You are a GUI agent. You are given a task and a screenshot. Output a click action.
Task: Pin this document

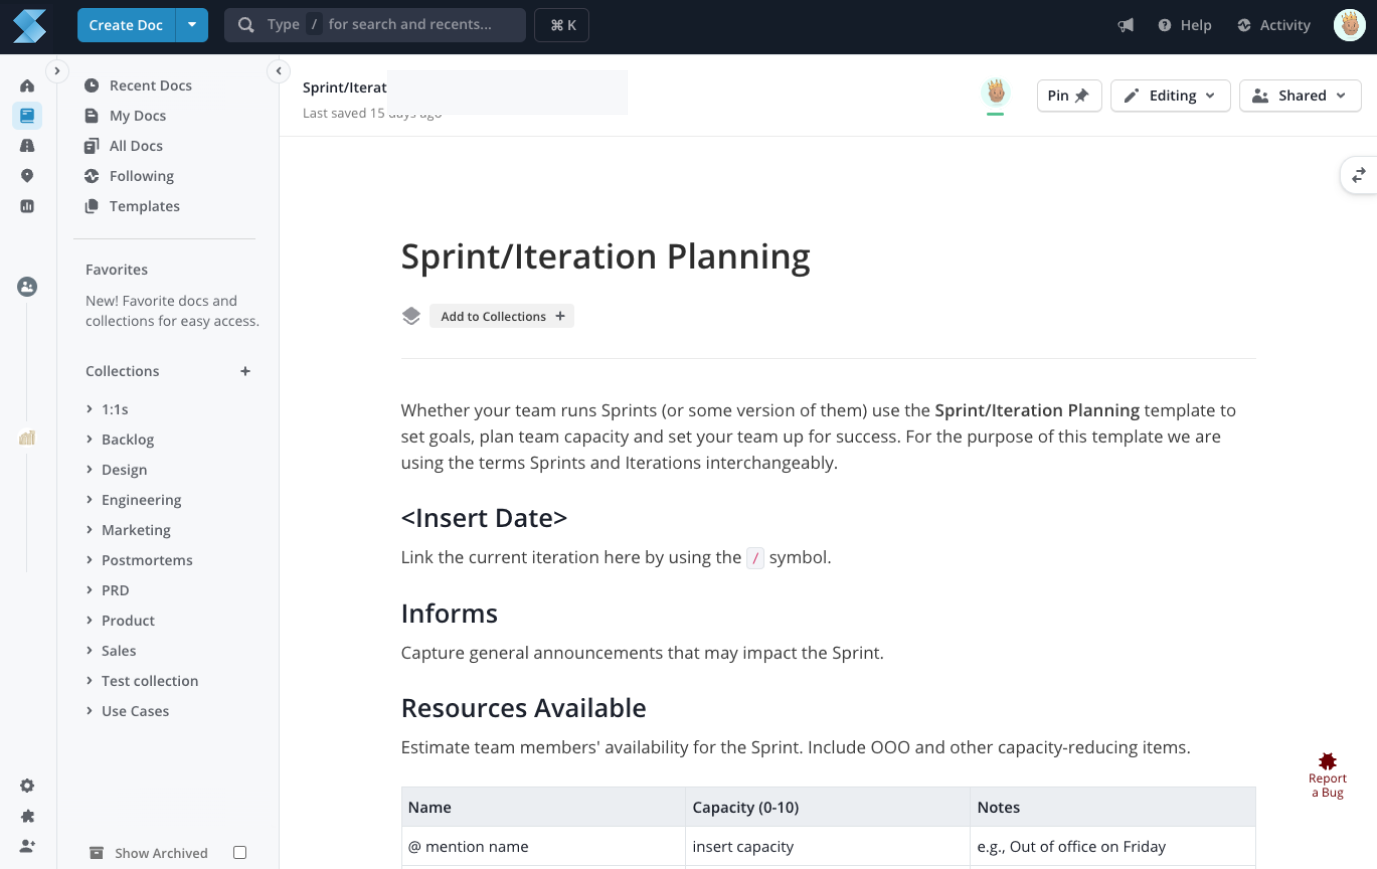point(1068,96)
